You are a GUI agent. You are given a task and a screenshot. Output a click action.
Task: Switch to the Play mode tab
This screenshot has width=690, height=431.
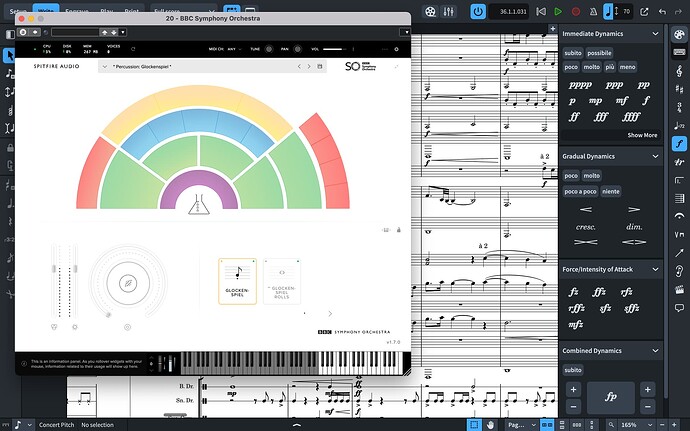106,11
